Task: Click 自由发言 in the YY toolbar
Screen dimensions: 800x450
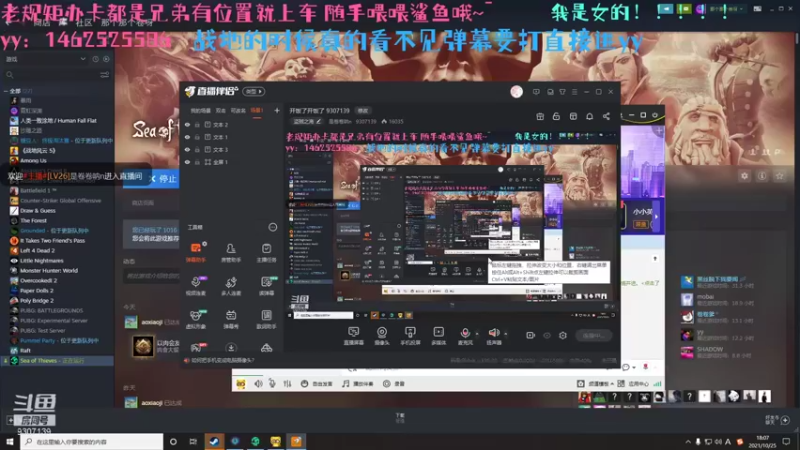Action: pyautogui.click(x=318, y=384)
